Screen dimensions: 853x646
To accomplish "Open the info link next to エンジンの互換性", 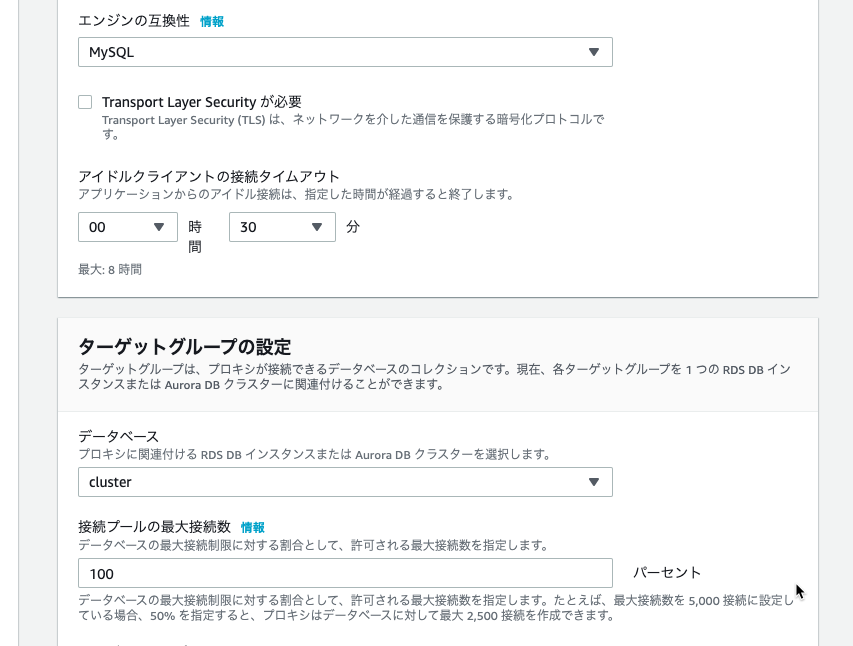I will click(212, 22).
